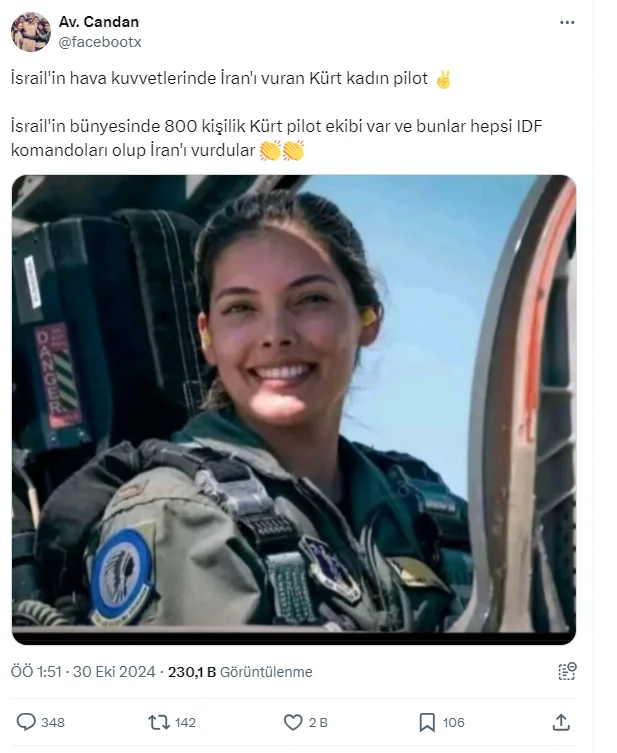Screen dimensions: 617x753
Task: Click the 30 Eki 2024 timestamp
Action: [x=114, y=671]
